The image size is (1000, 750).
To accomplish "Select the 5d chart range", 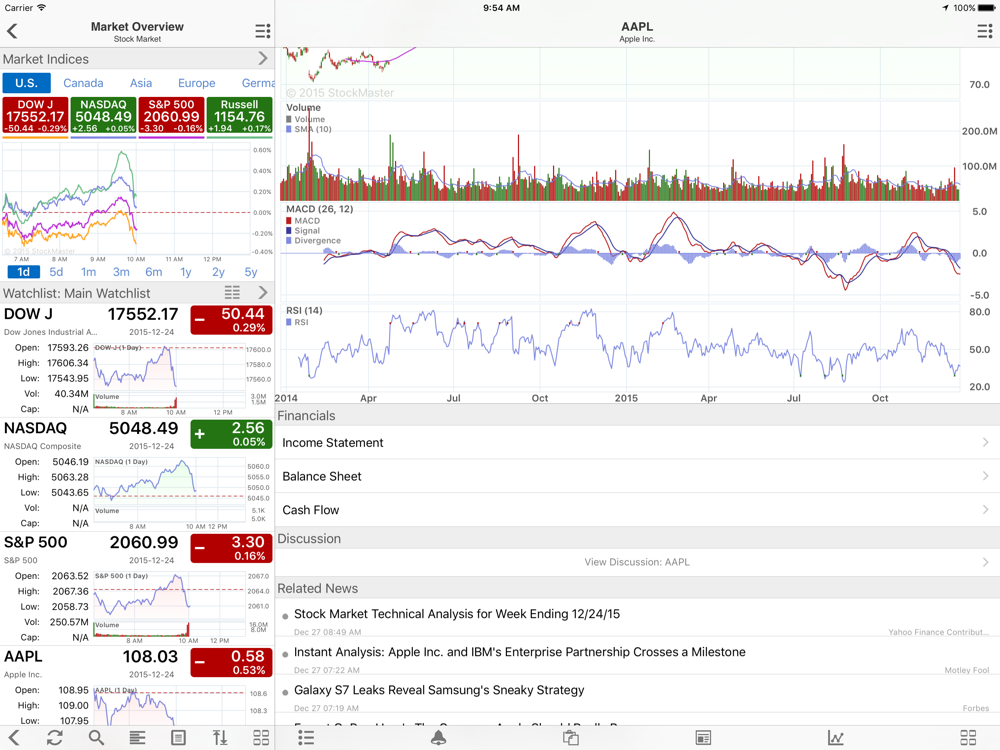I will [56, 272].
